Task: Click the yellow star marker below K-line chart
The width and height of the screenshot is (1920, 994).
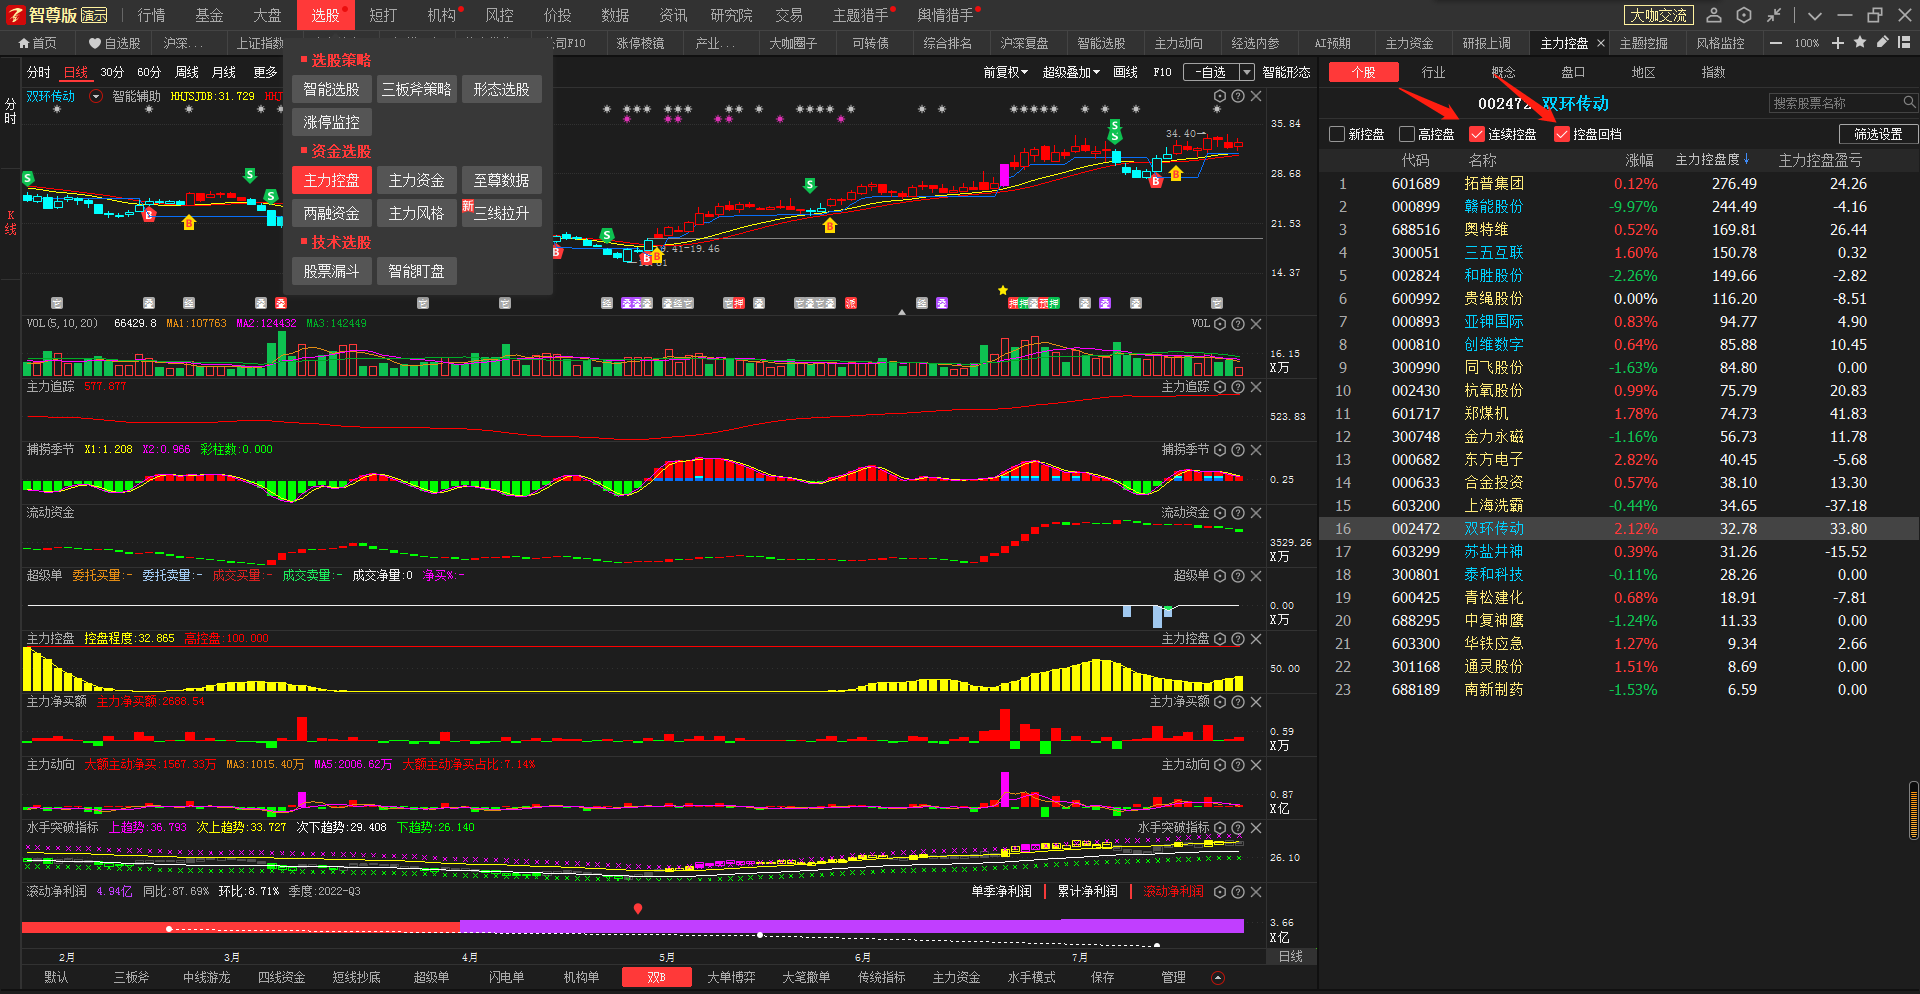Action: point(1002,290)
